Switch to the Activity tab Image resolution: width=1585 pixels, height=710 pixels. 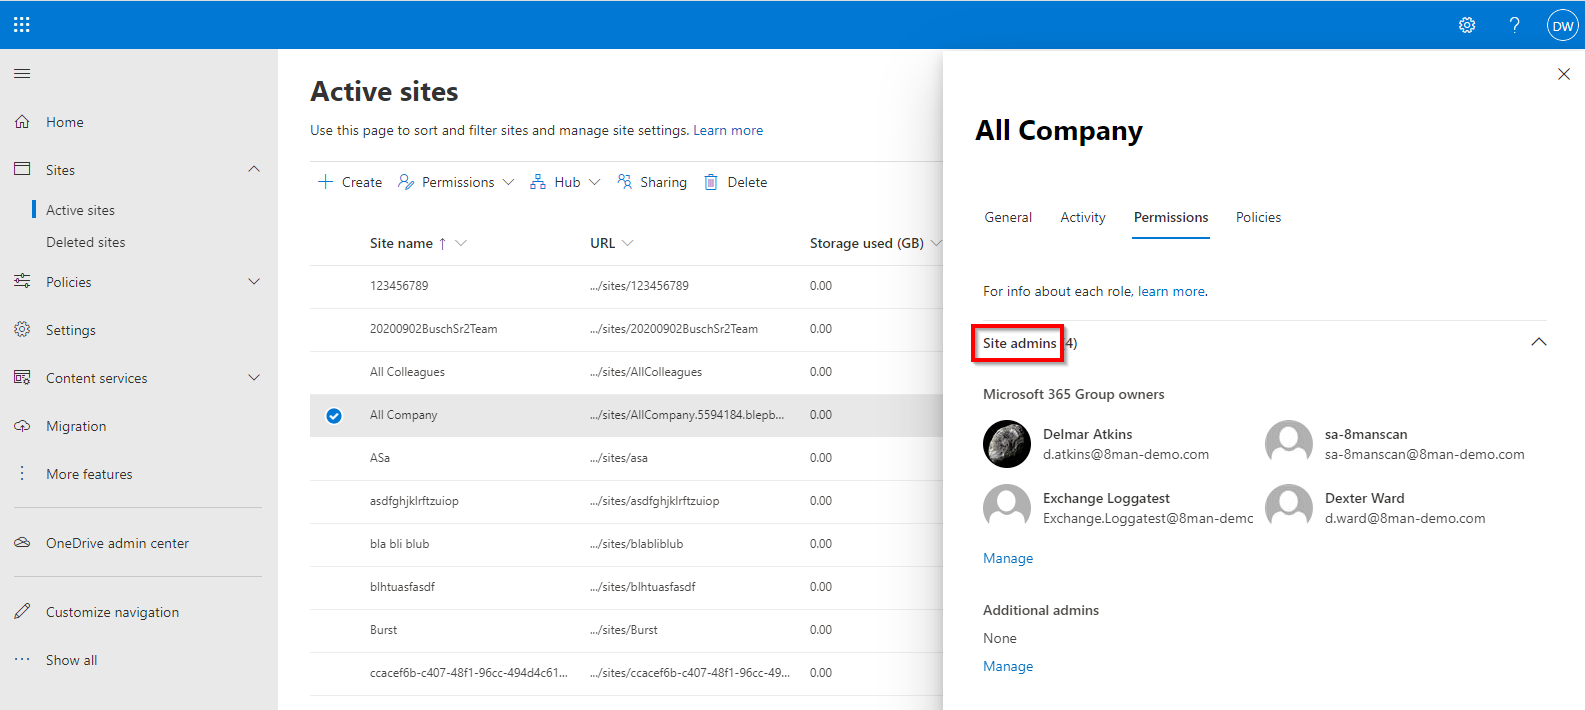pyautogui.click(x=1083, y=217)
